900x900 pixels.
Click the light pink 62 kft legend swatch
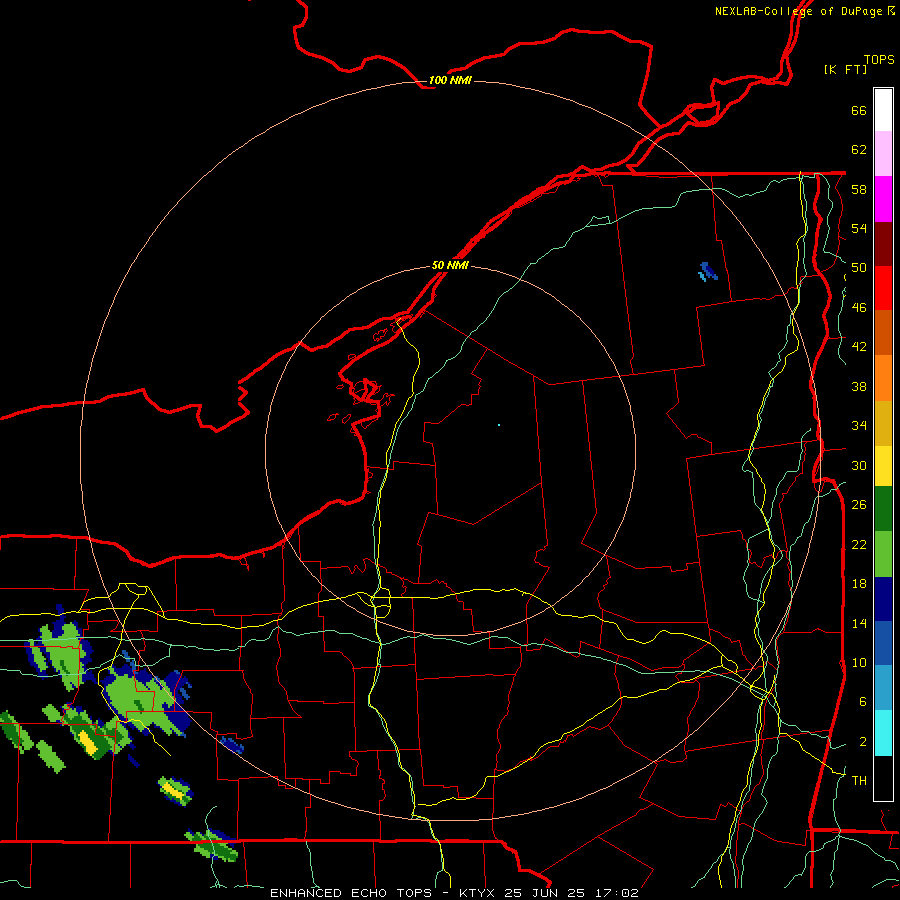coord(883,154)
